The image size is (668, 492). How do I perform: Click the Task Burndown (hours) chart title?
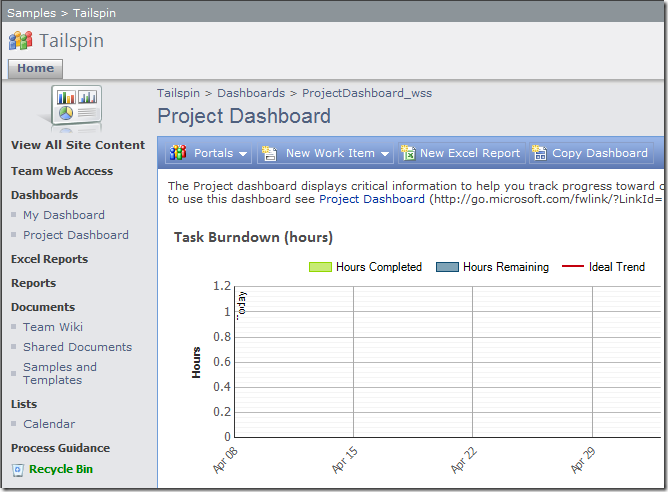pyautogui.click(x=253, y=238)
